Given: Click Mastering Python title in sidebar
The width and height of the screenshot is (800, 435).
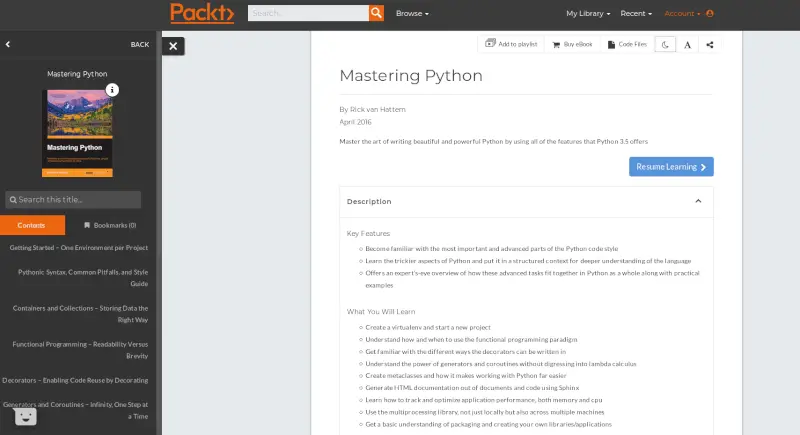Looking at the screenshot, I should pos(77,74).
